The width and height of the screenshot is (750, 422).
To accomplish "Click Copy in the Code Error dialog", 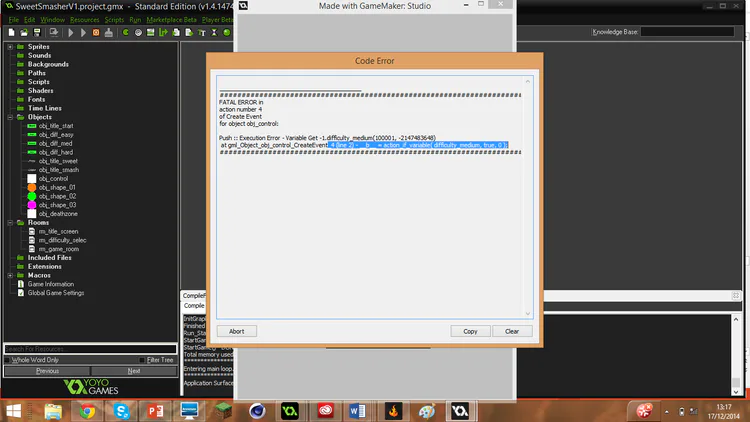I will (470, 331).
